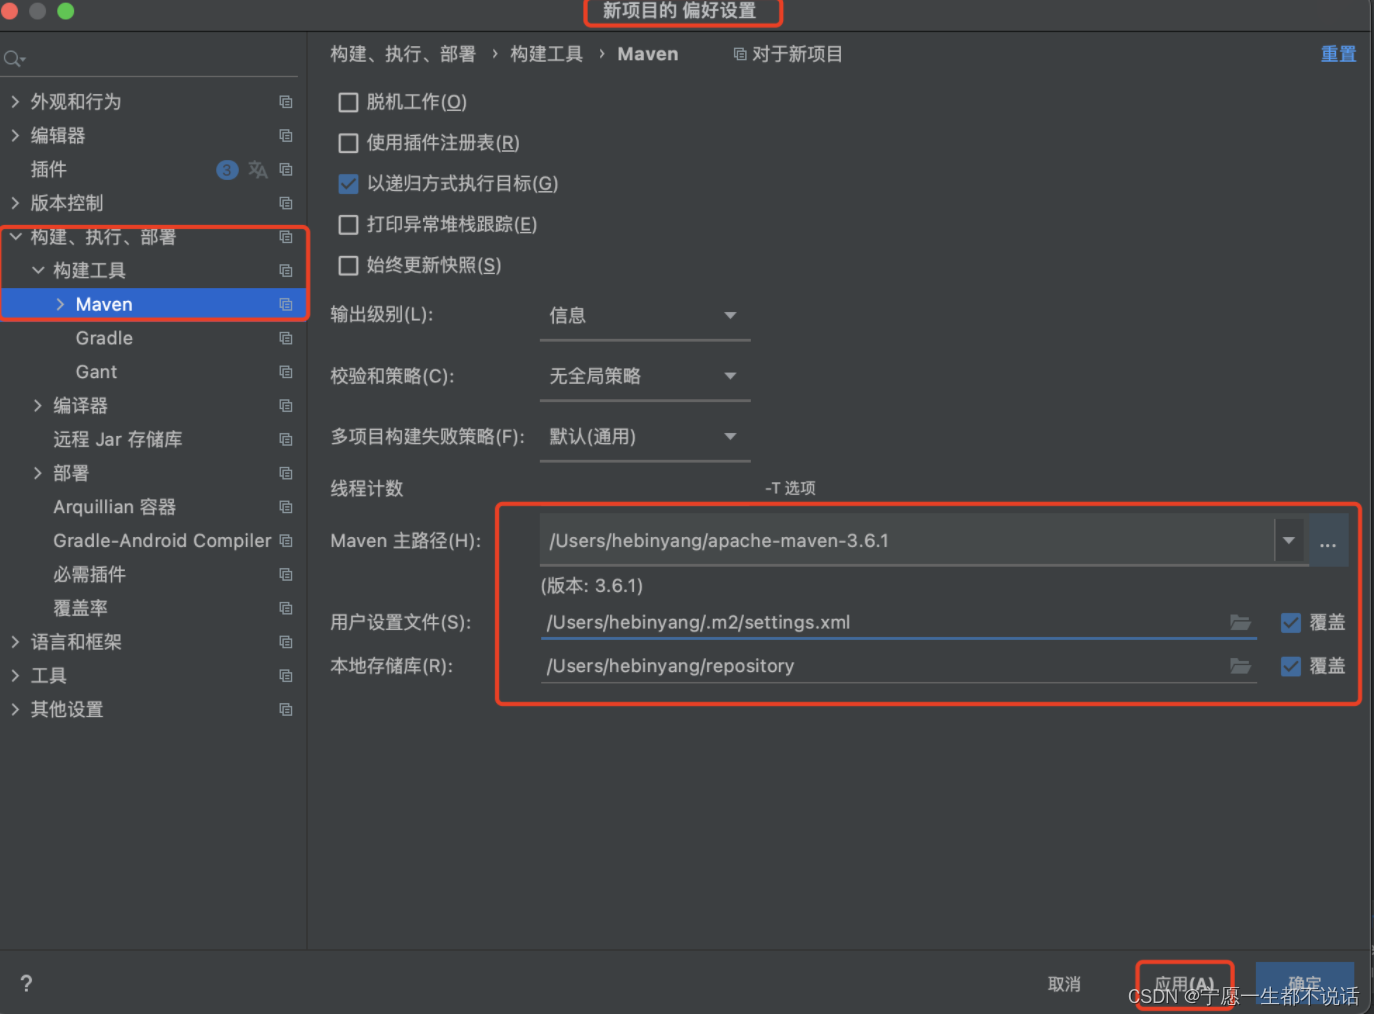This screenshot has height=1016, width=1376.
Task: Collapse the 构建工具 tree node
Action: pos(38,271)
